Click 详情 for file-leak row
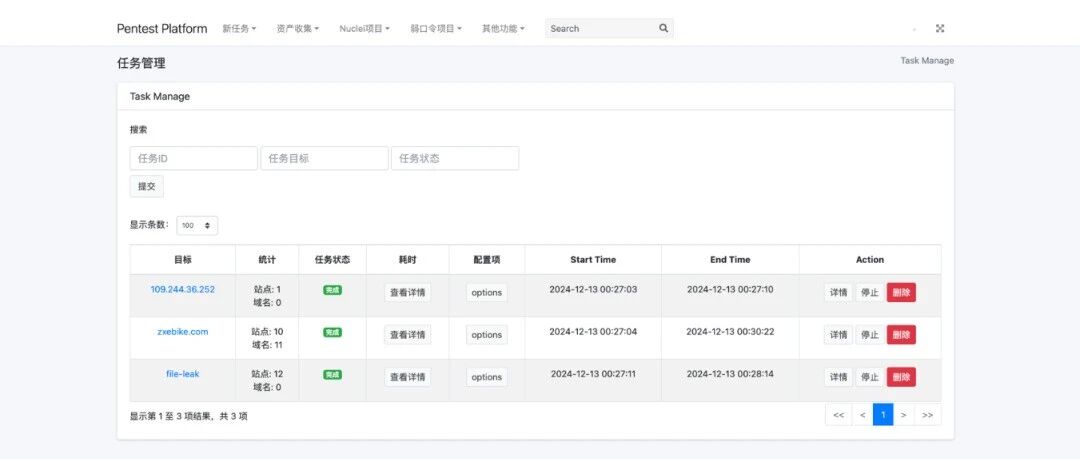 (838, 377)
